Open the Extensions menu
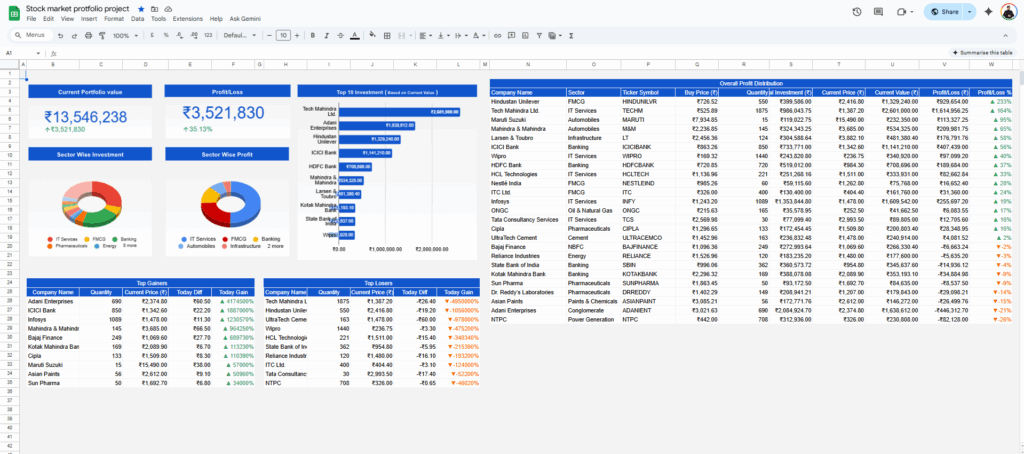The width and height of the screenshot is (1024, 454). pos(187,19)
